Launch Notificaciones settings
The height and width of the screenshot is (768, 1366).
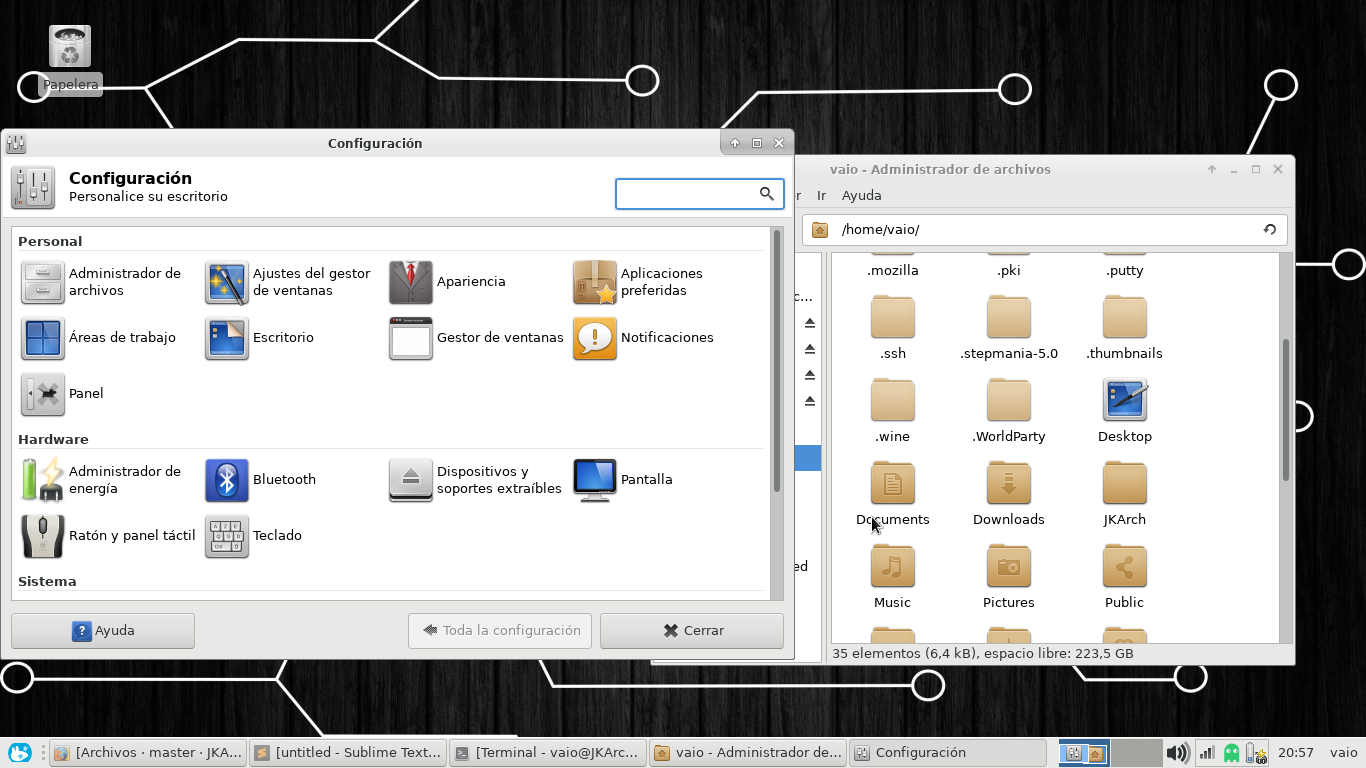coord(595,338)
